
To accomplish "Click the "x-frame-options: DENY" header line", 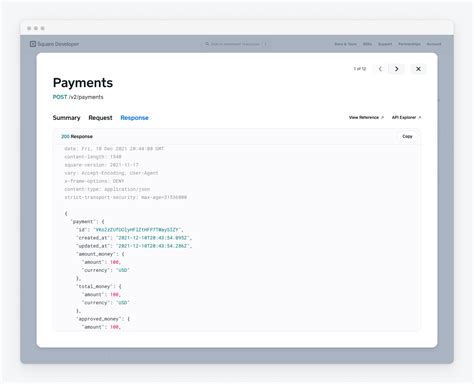I will pos(94,181).
